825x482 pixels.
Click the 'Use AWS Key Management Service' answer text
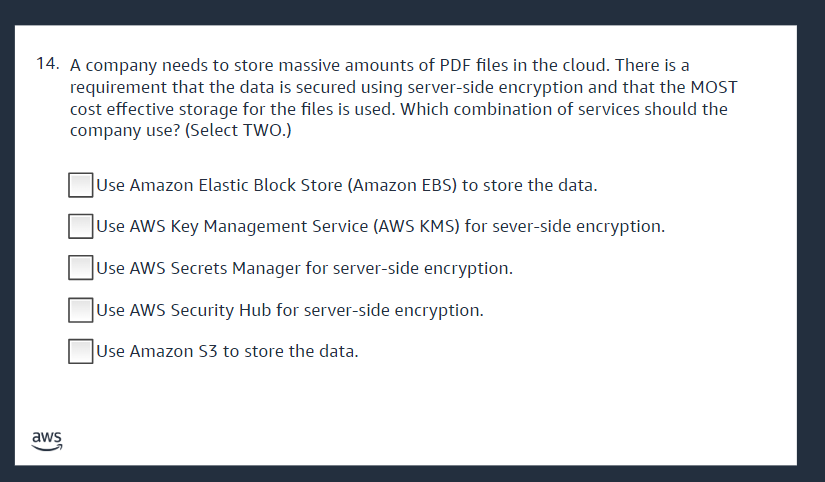pyautogui.click(x=381, y=227)
